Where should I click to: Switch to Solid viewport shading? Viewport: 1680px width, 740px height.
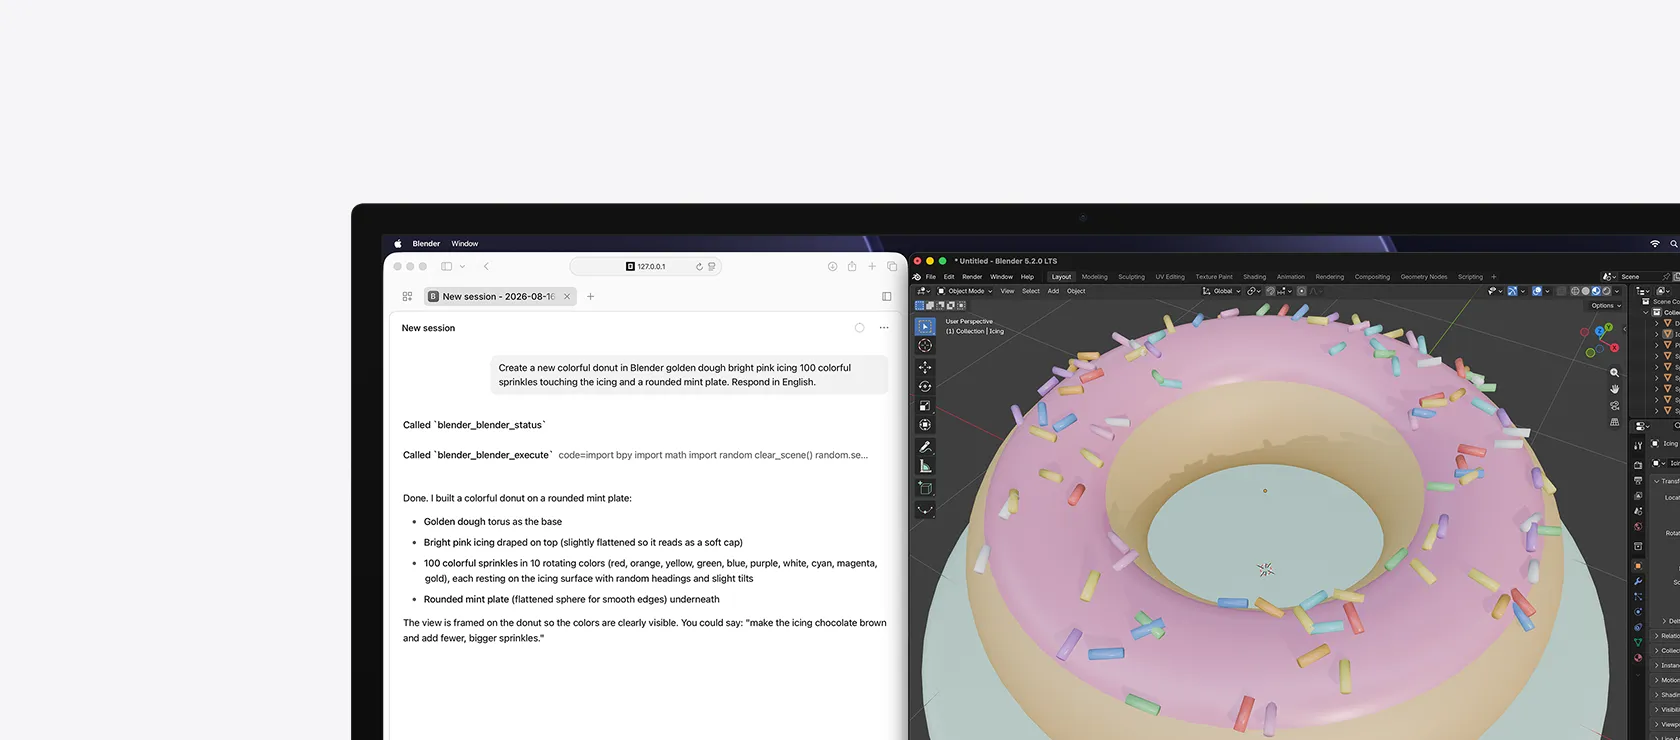point(1585,291)
